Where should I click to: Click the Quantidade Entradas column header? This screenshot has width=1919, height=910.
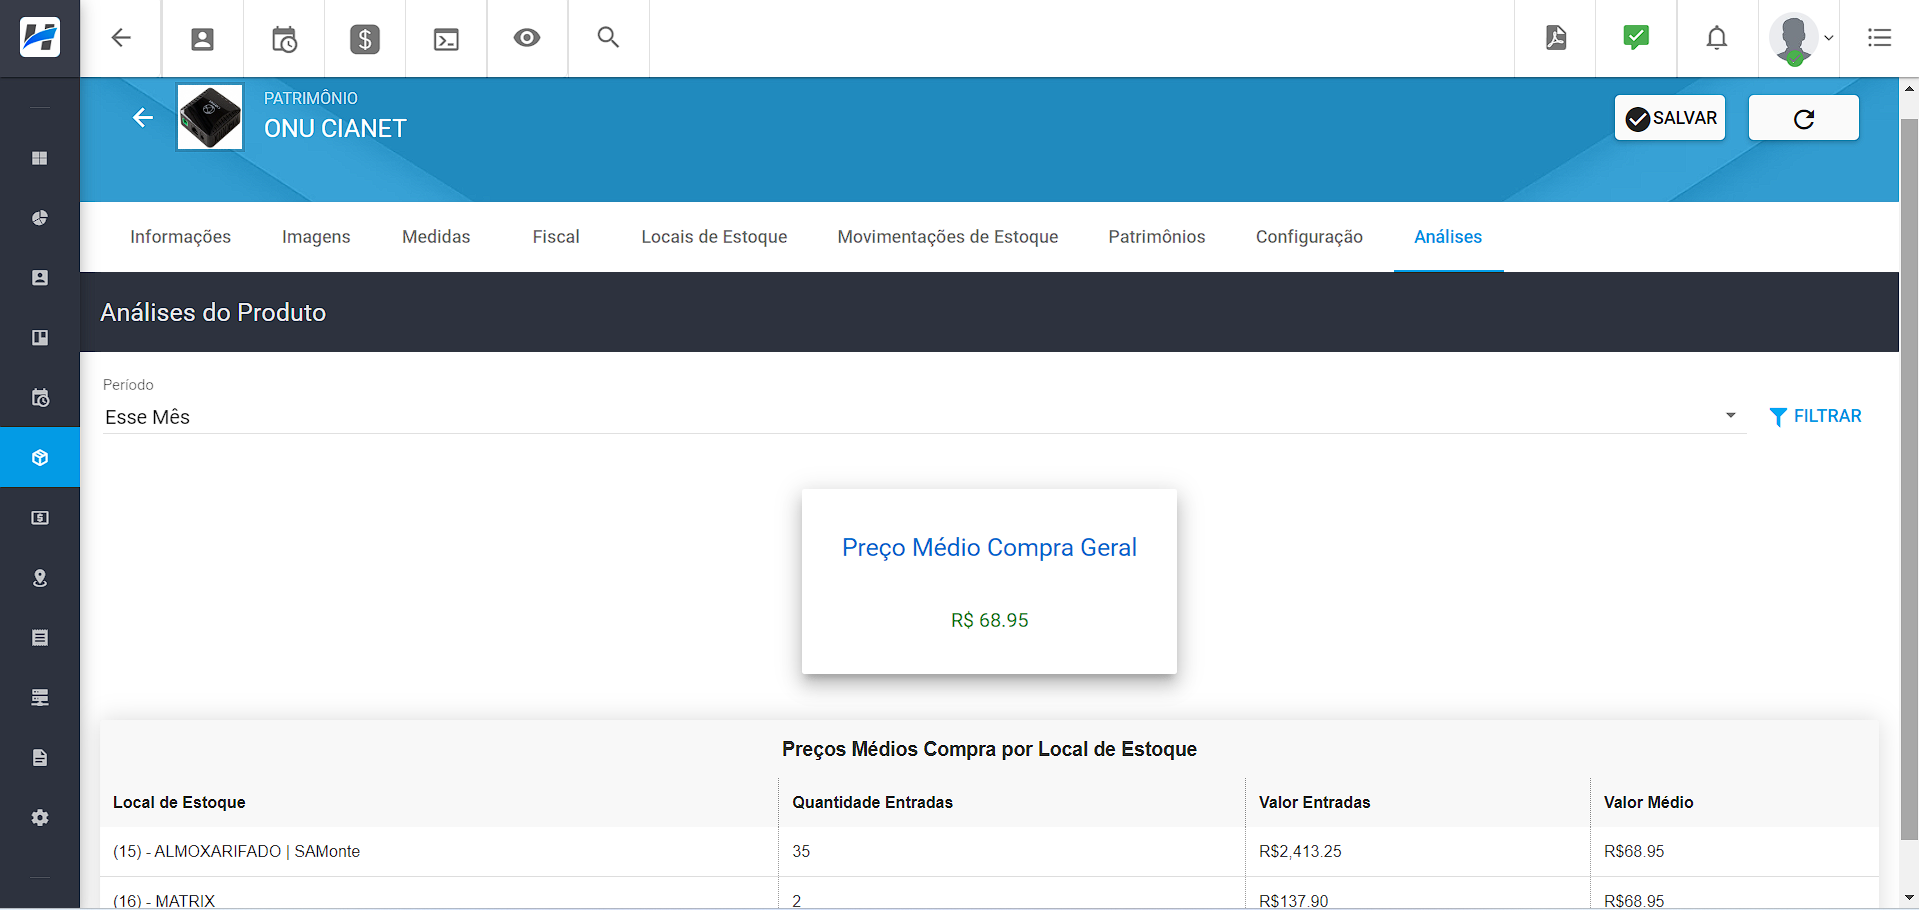point(872,802)
